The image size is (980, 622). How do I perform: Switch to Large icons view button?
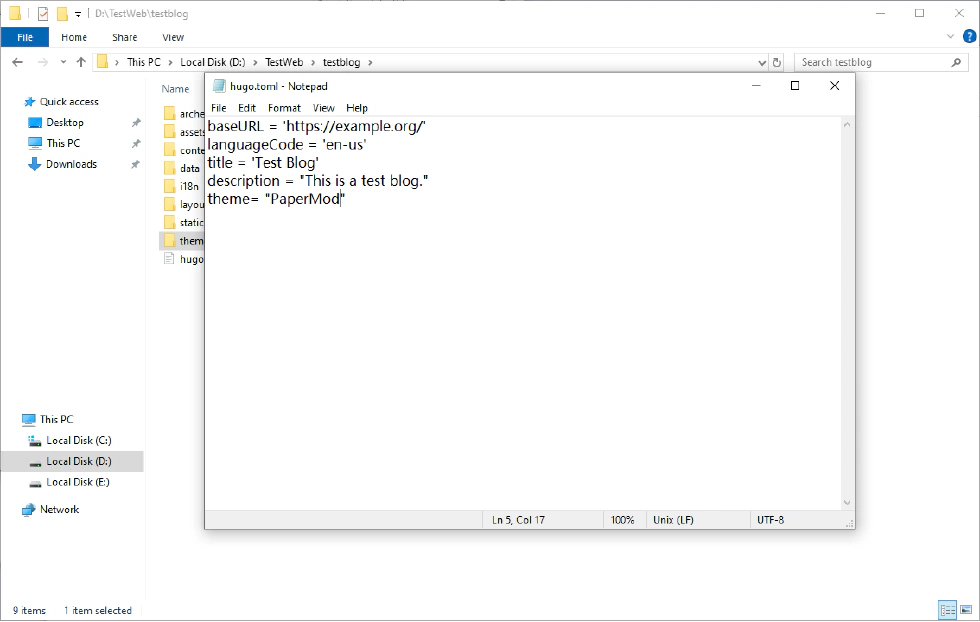point(965,610)
